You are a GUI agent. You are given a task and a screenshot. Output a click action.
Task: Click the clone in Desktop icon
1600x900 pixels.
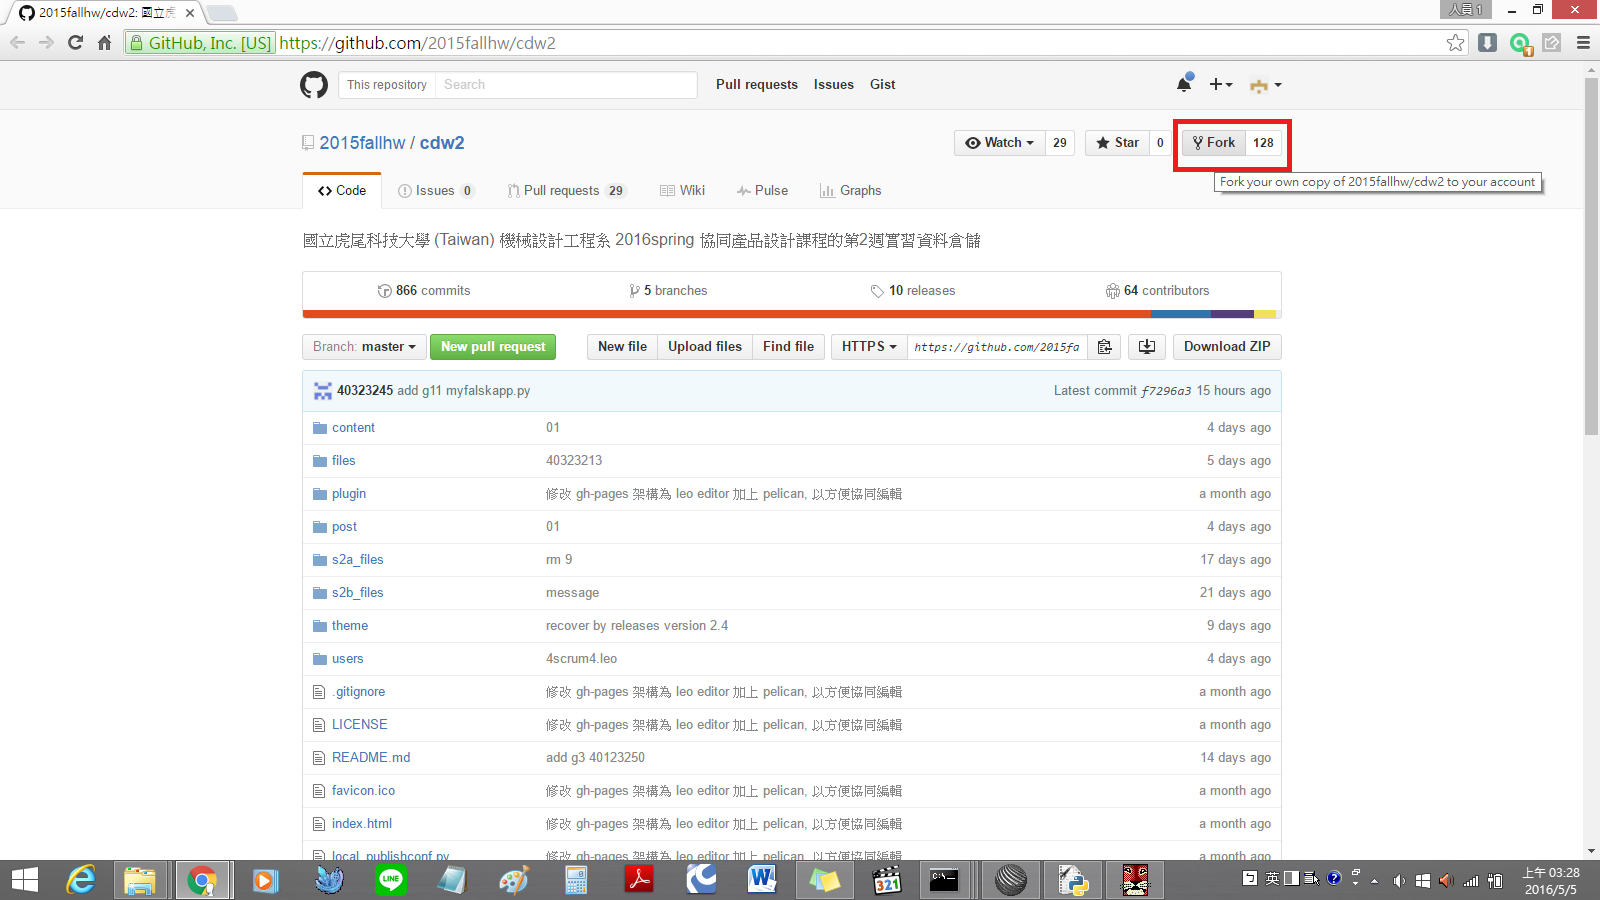coord(1147,347)
